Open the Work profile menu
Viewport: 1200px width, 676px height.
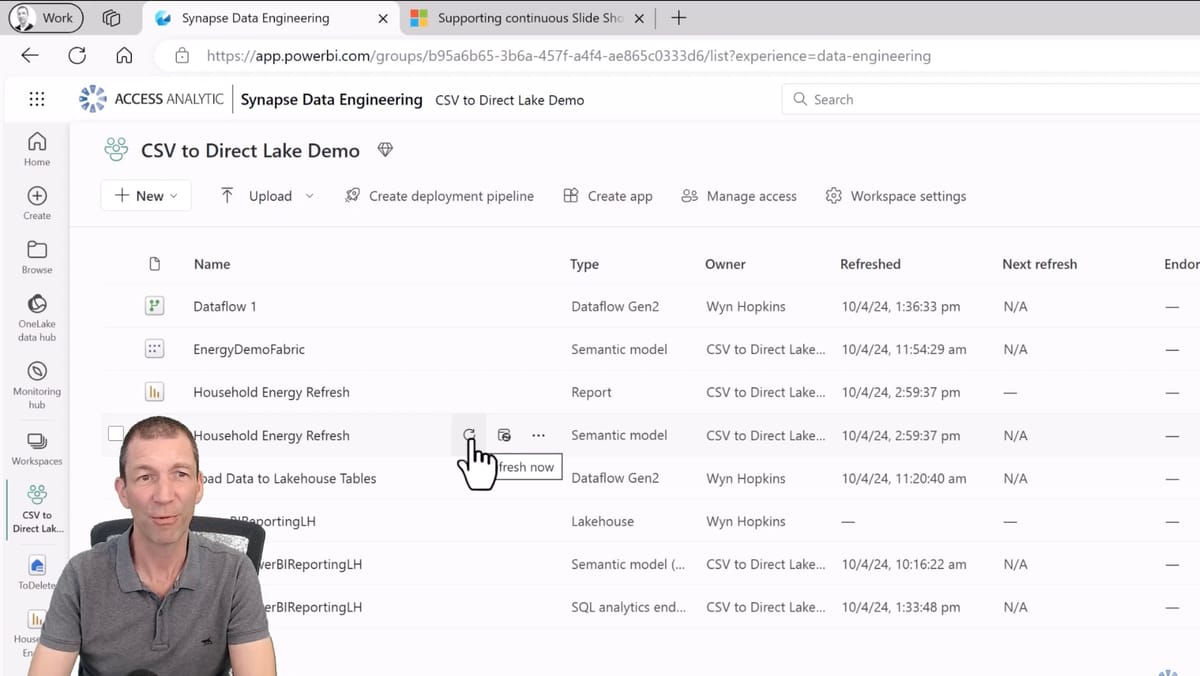click(46, 17)
